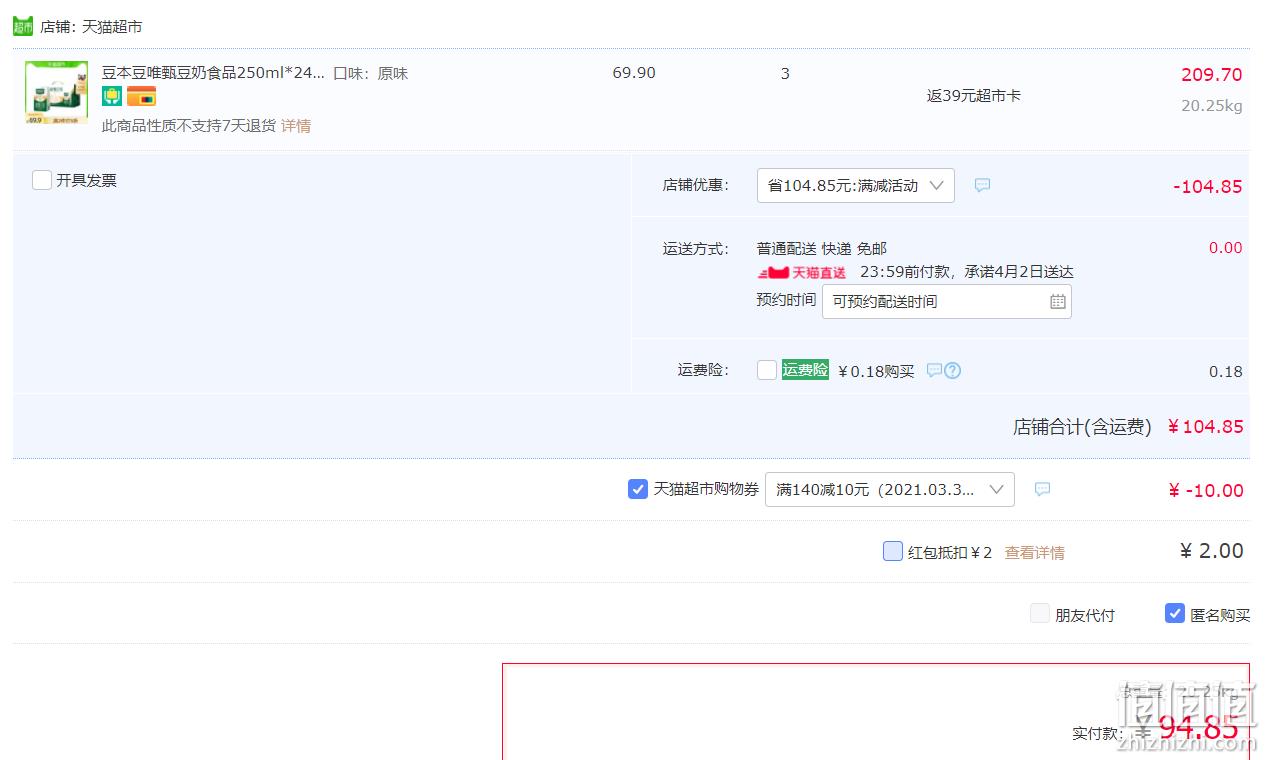Click the 可预约配送时间 input field
This screenshot has height=760, width=1266.
[x=947, y=302]
